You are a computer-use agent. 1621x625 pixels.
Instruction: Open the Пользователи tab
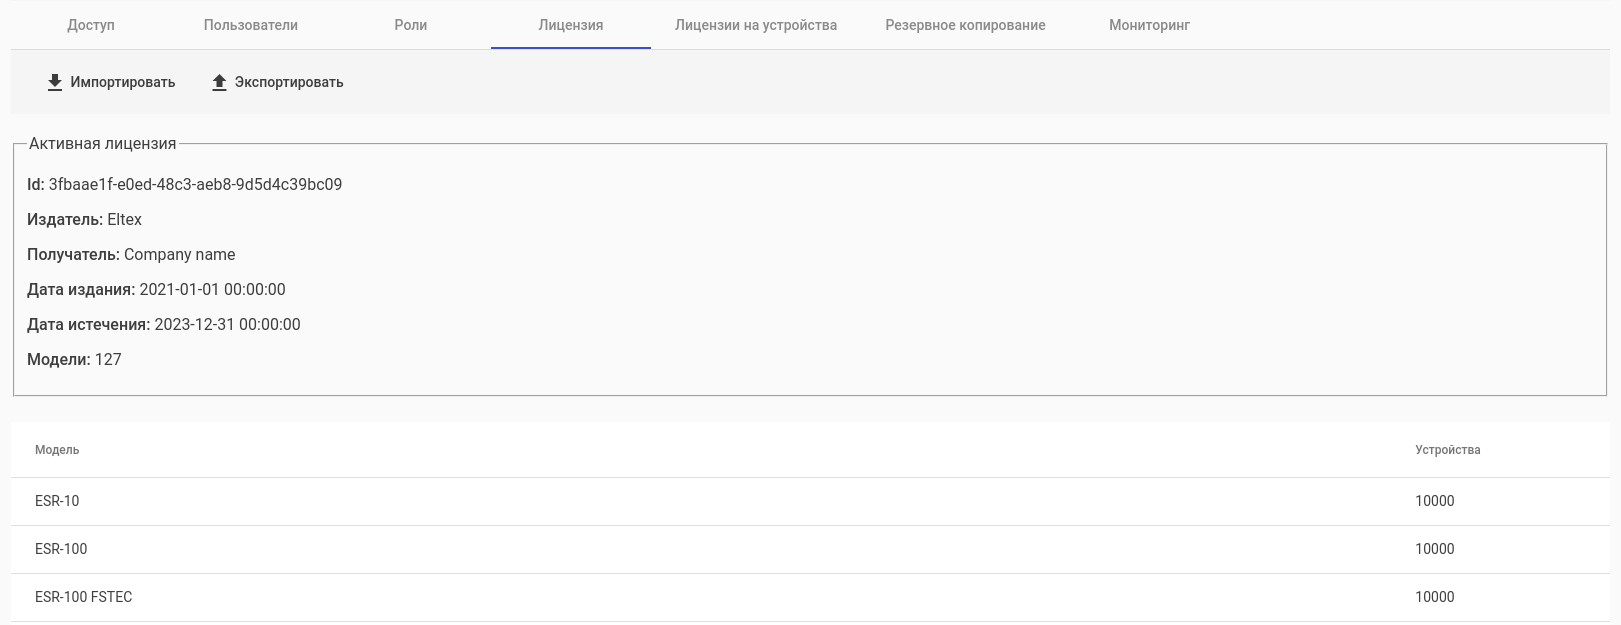click(251, 25)
